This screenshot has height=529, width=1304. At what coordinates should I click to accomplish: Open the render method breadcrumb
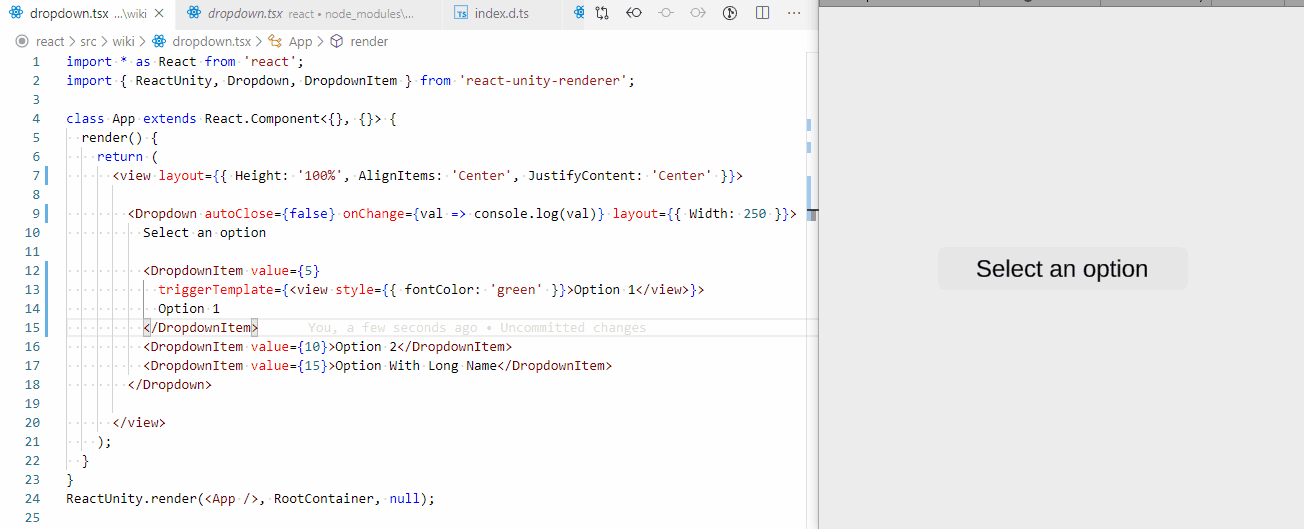click(369, 42)
